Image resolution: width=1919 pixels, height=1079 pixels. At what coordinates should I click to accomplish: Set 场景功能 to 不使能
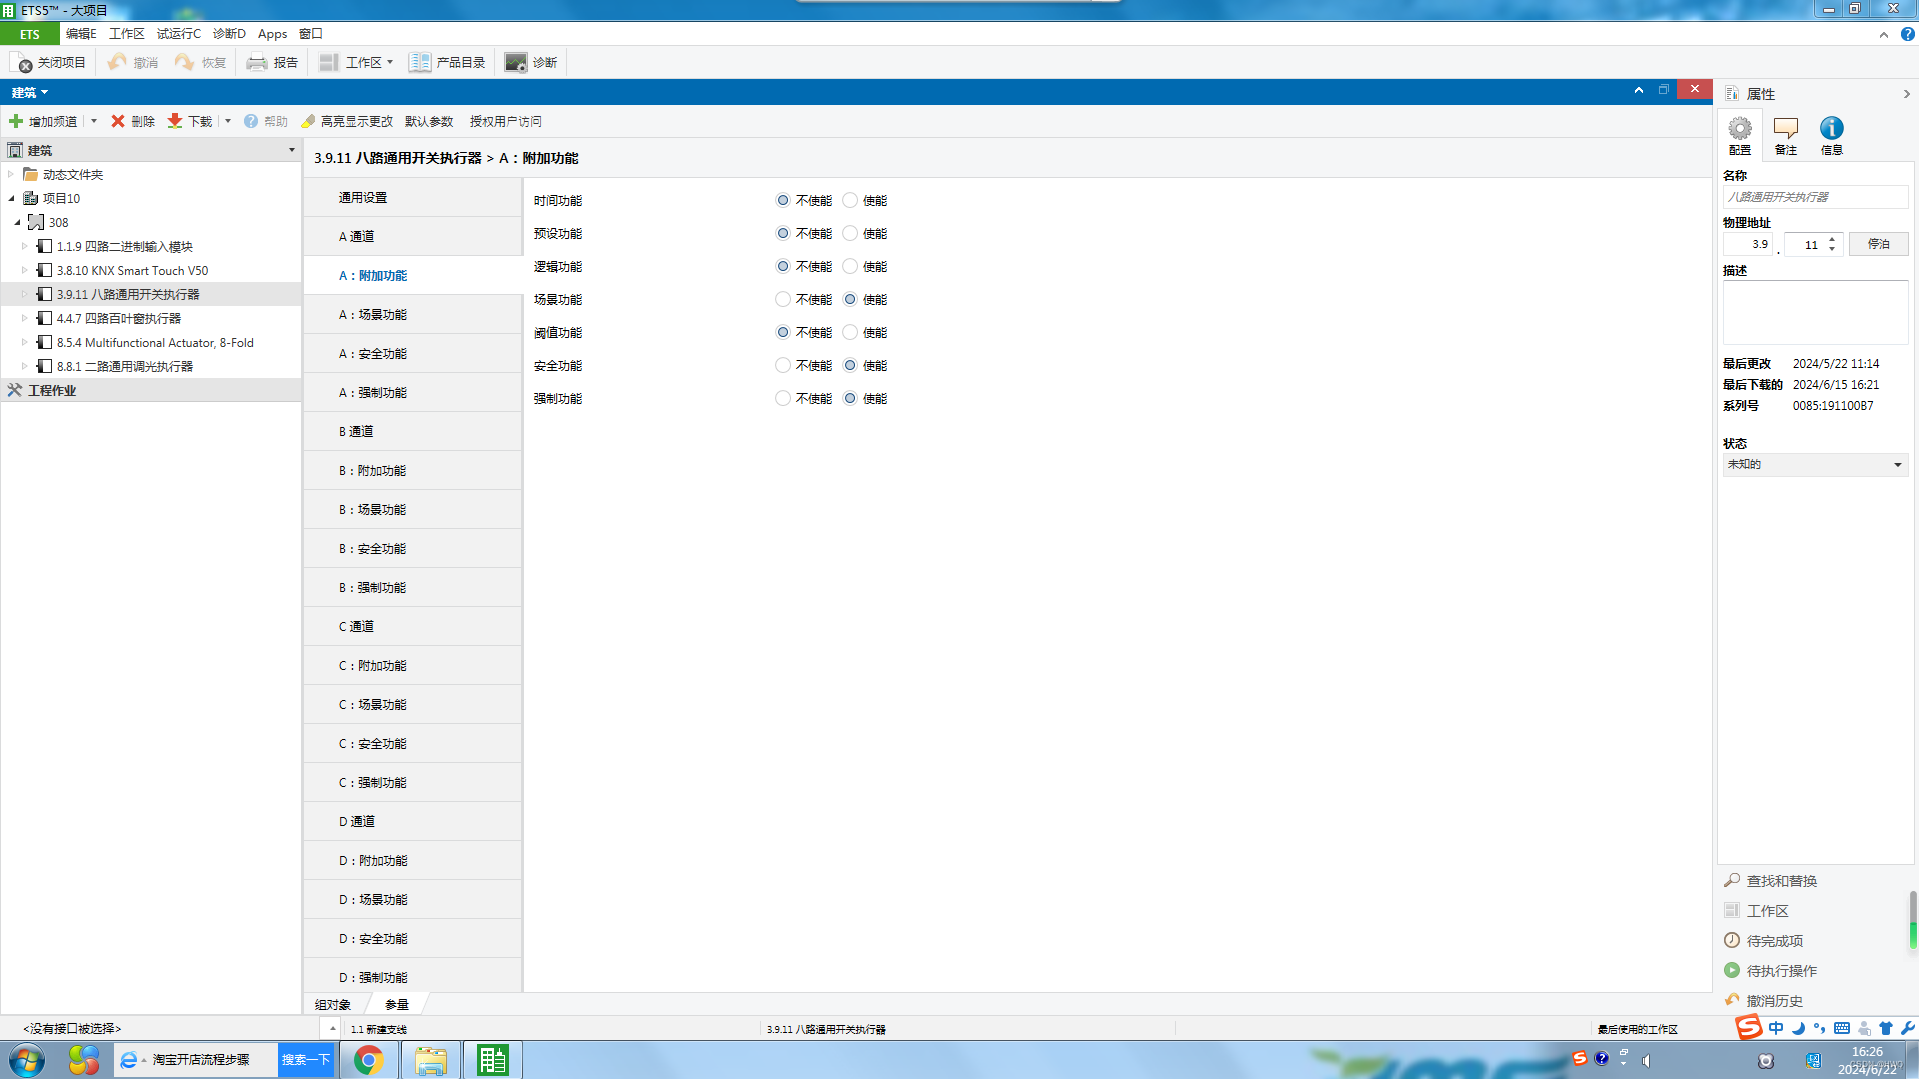click(x=783, y=300)
